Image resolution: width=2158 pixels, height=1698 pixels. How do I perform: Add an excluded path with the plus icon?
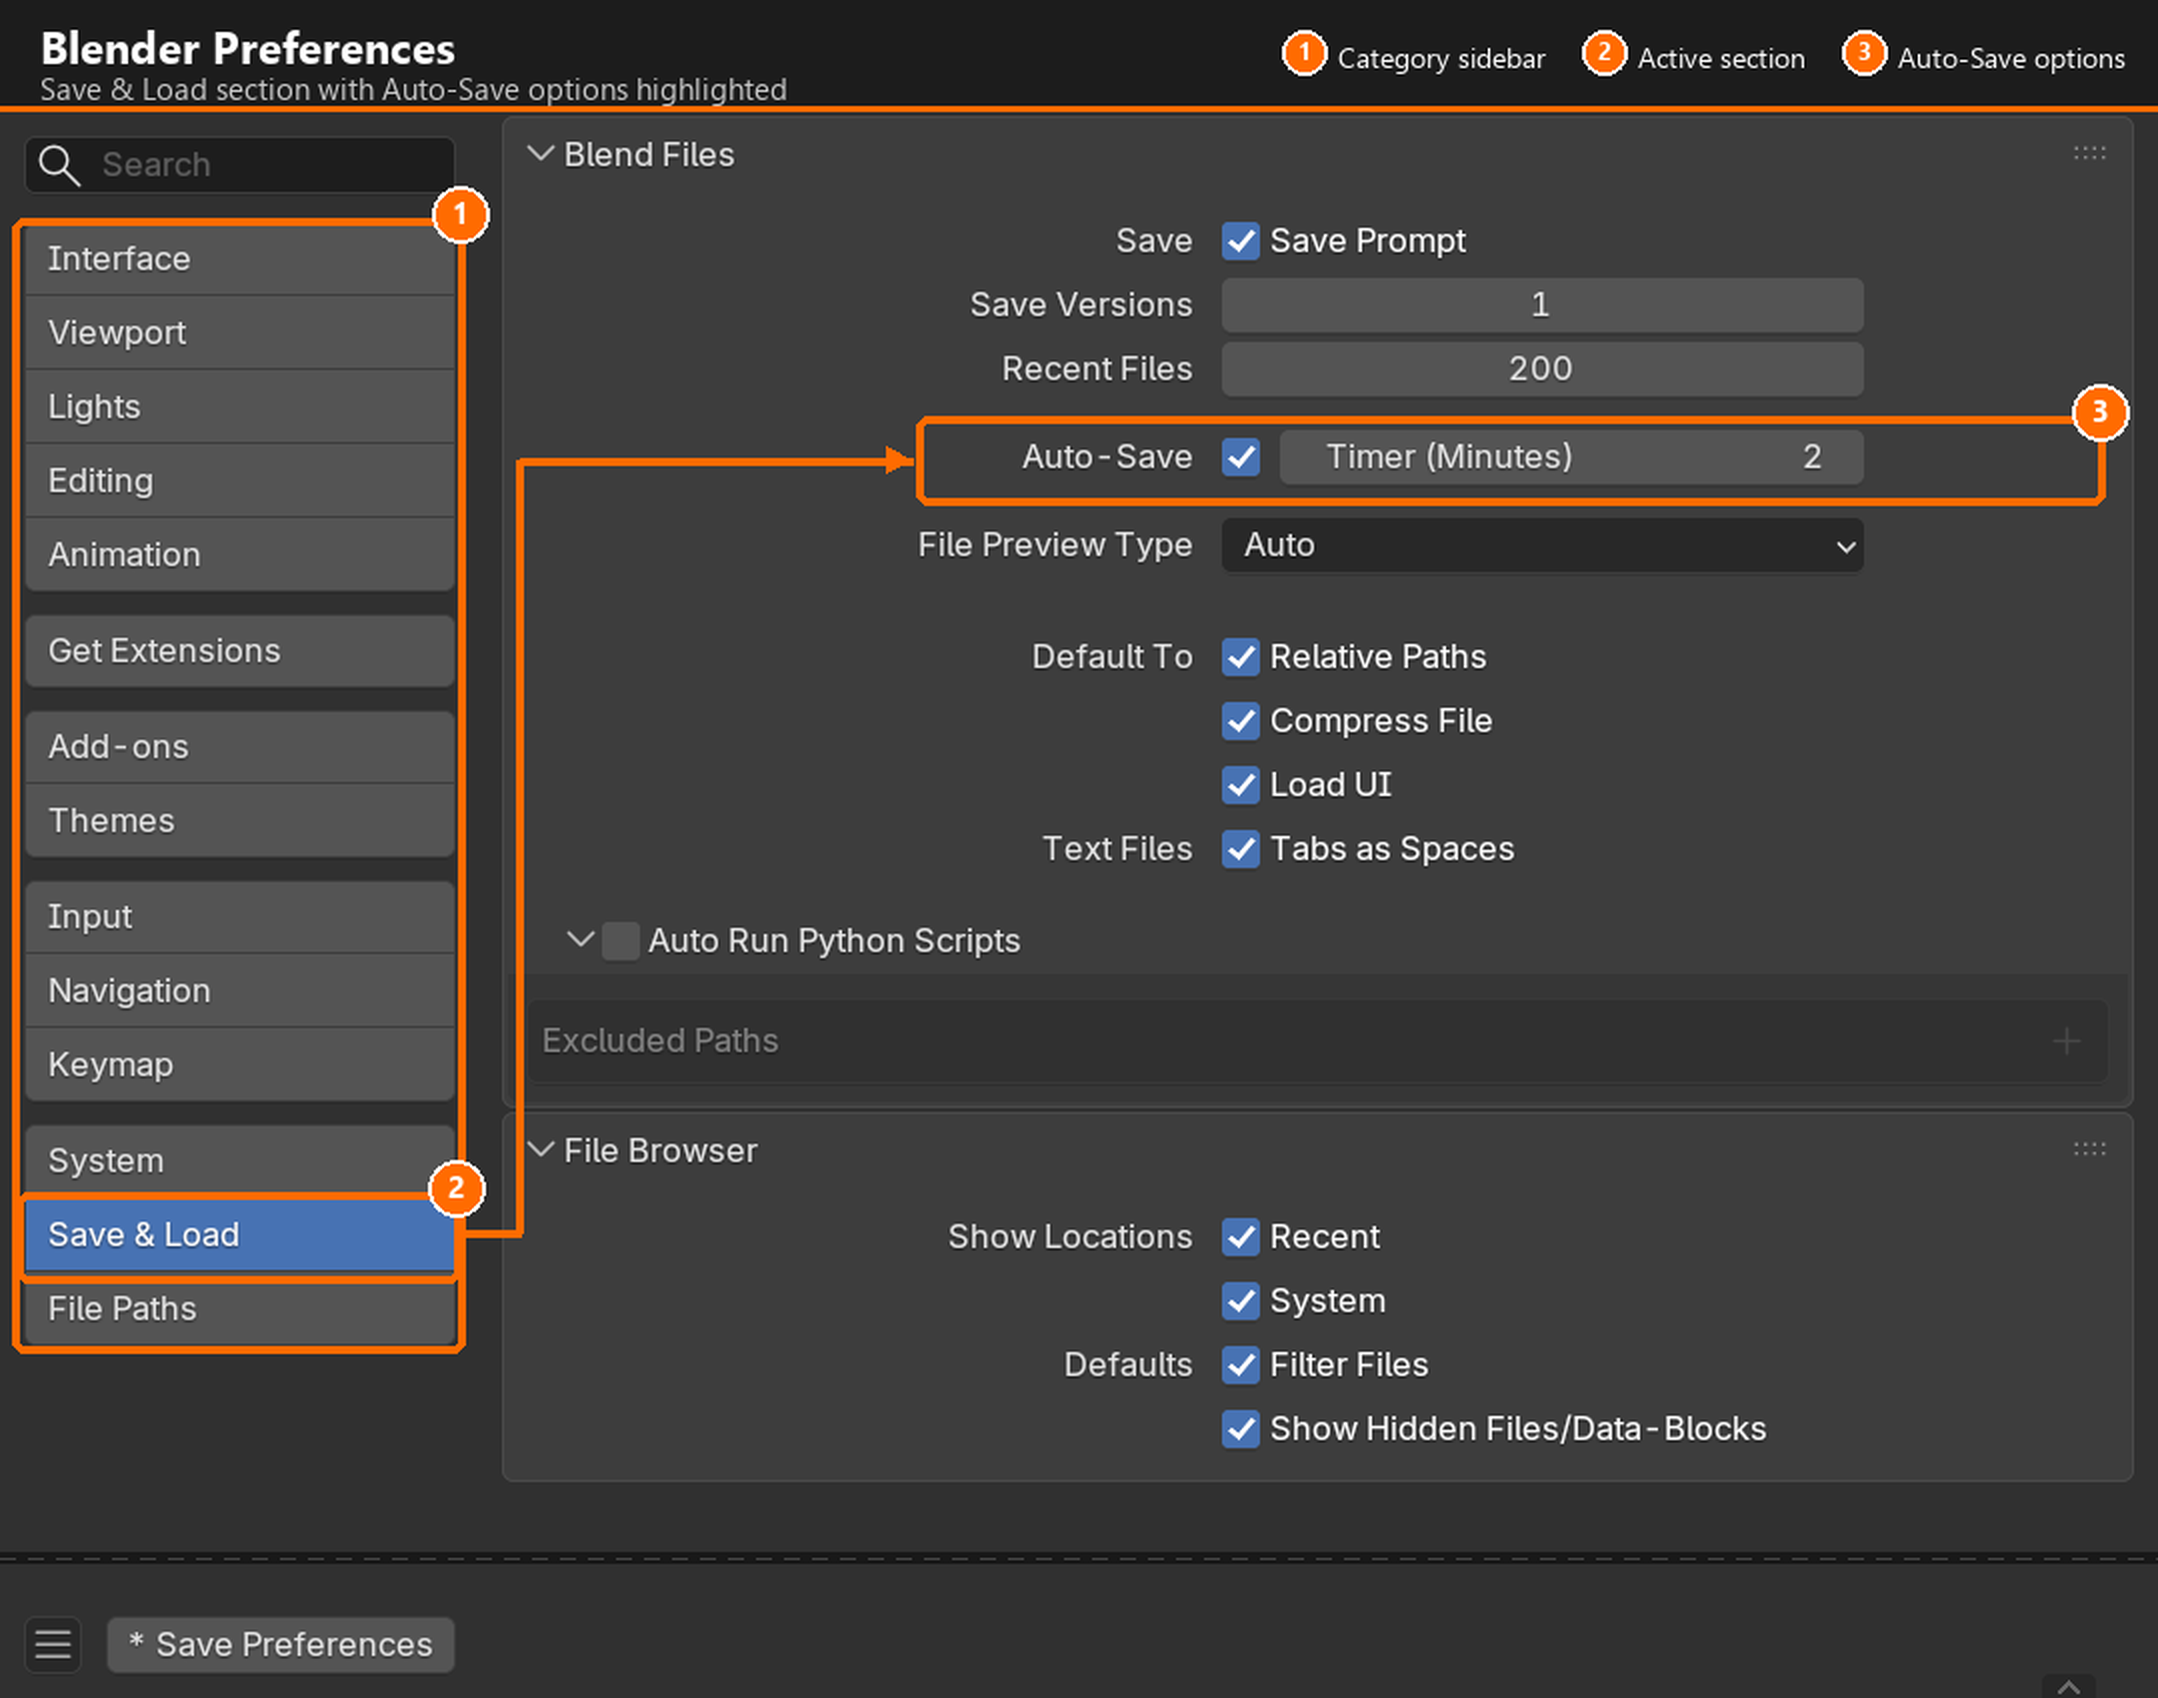point(2066,1041)
